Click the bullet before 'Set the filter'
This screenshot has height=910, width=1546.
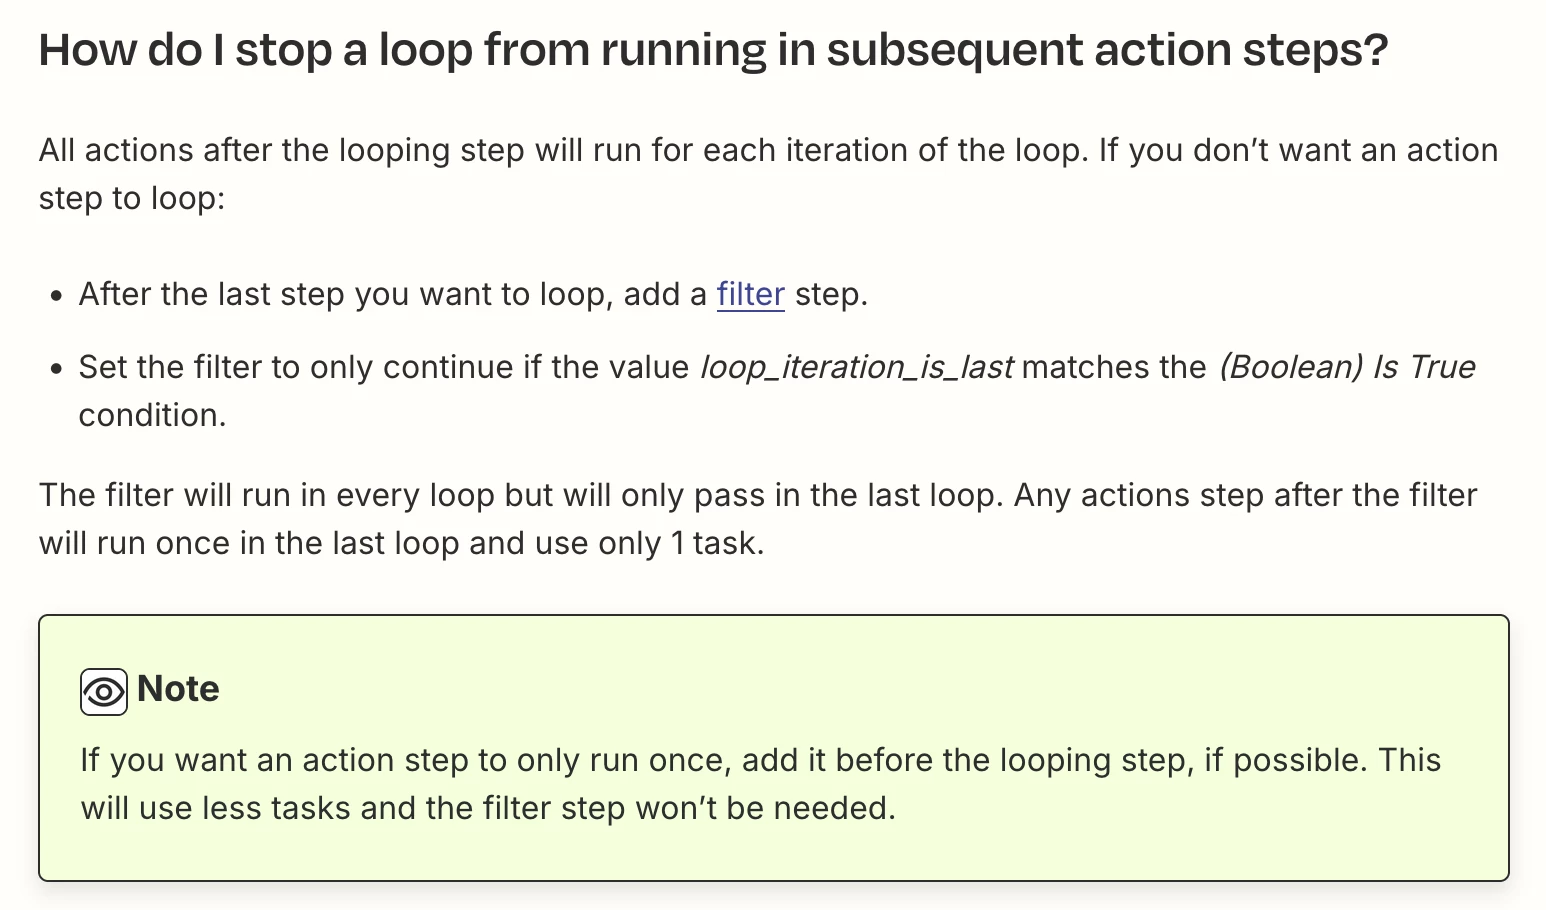tap(57, 369)
